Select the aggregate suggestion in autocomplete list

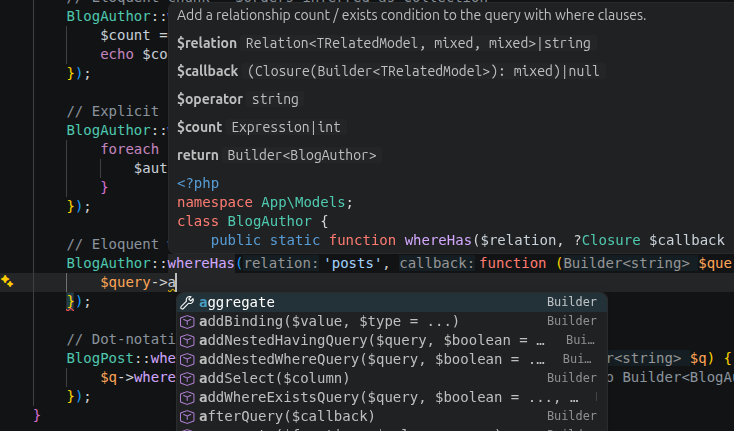(x=392, y=302)
